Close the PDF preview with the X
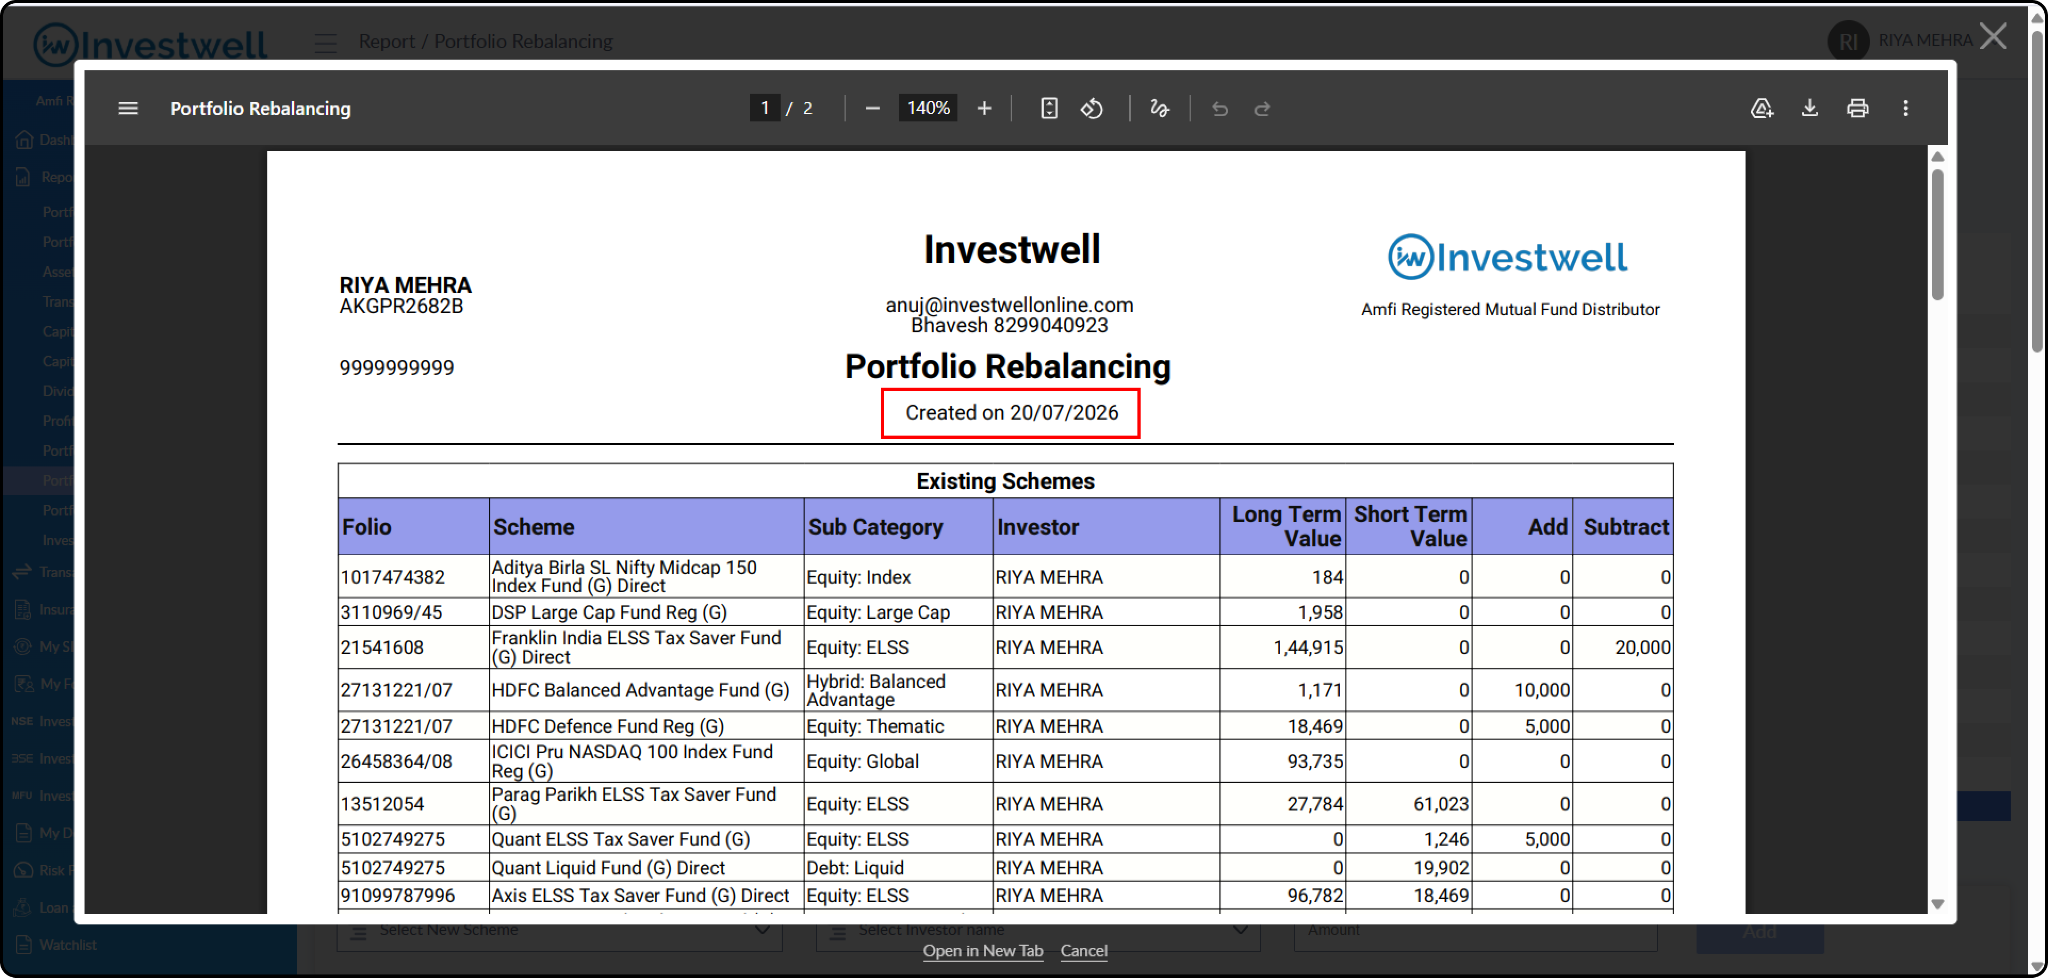This screenshot has height=978, width=2048. 1993,37
